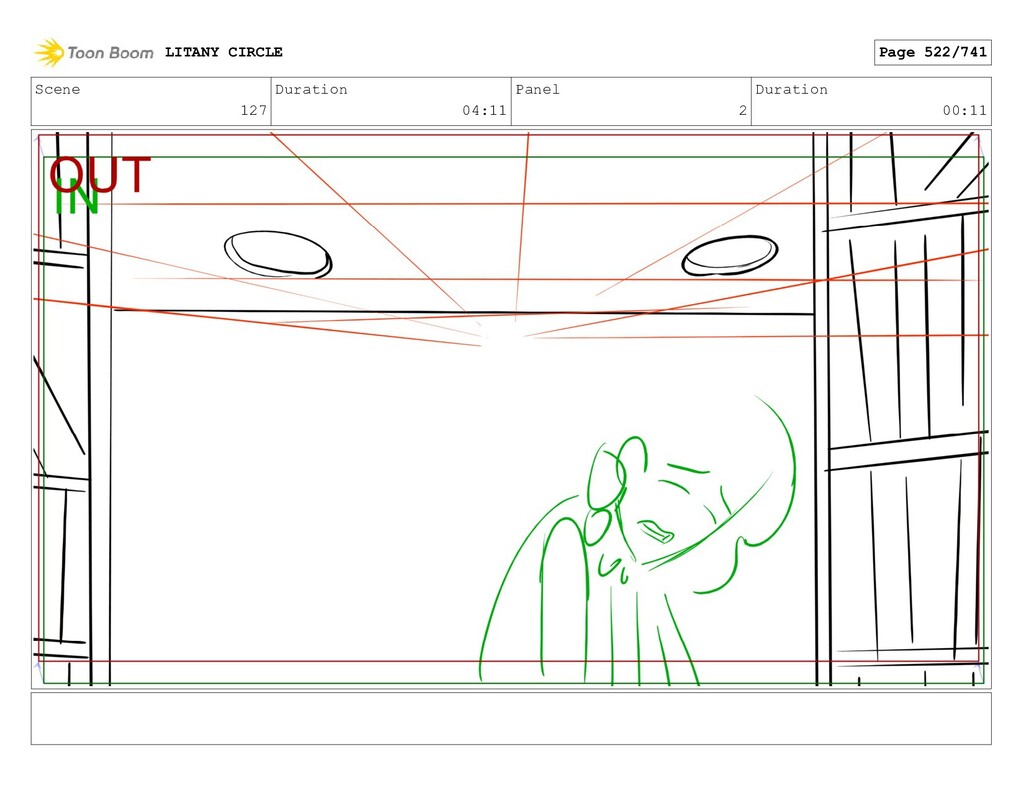Image resolution: width=1024 pixels, height=791 pixels.
Task: Select the LITANY CIRCLE project title
Action: (x=223, y=52)
